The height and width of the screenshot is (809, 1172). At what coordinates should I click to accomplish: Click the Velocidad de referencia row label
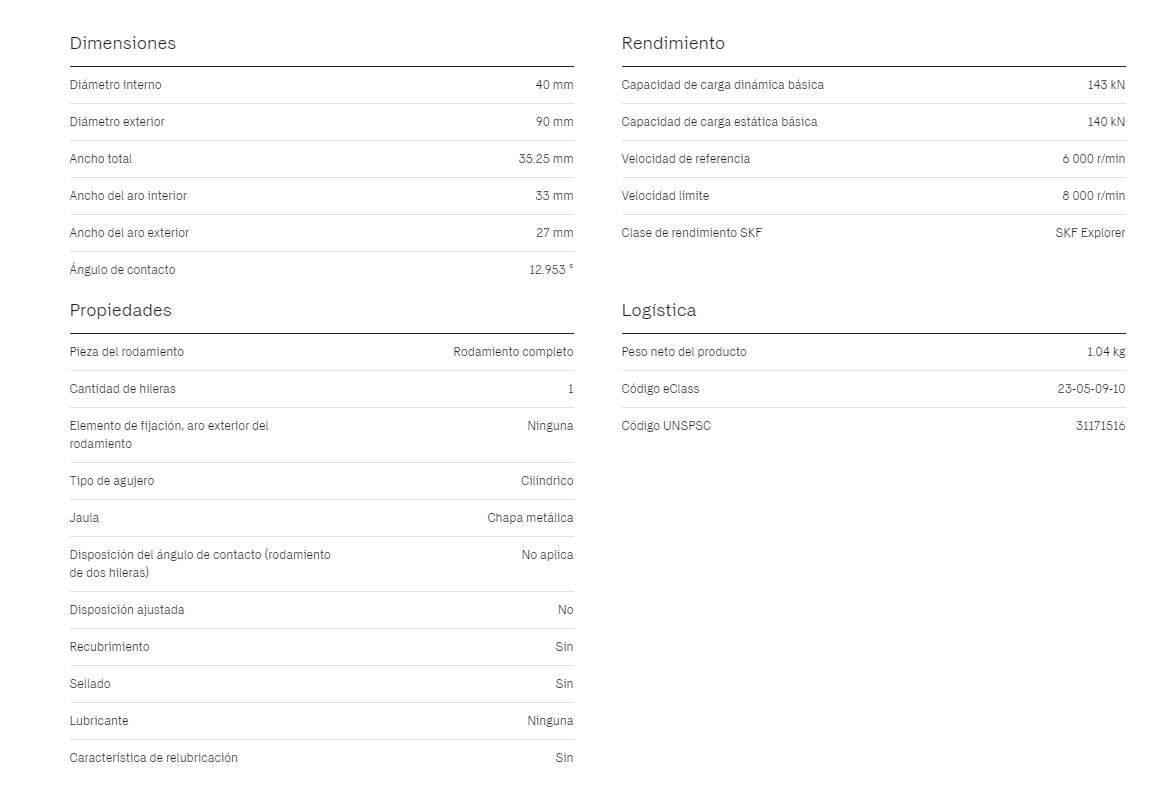click(685, 159)
